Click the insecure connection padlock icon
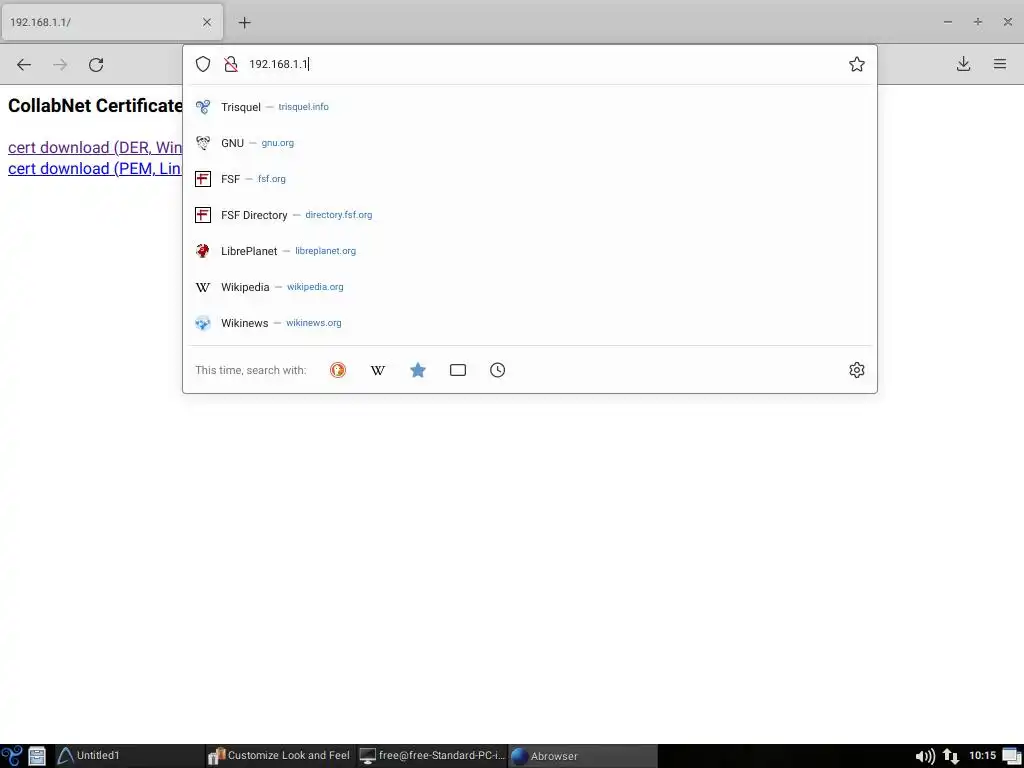 click(231, 64)
